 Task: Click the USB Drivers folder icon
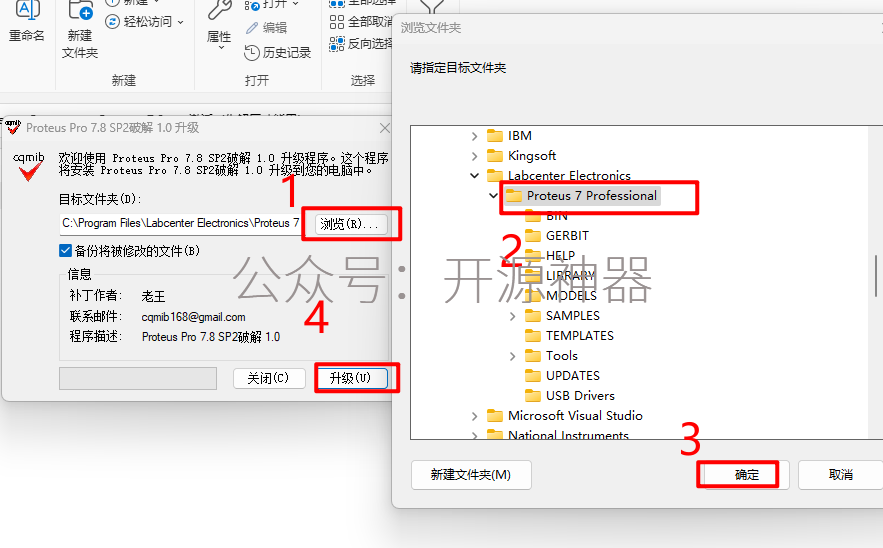click(x=533, y=395)
